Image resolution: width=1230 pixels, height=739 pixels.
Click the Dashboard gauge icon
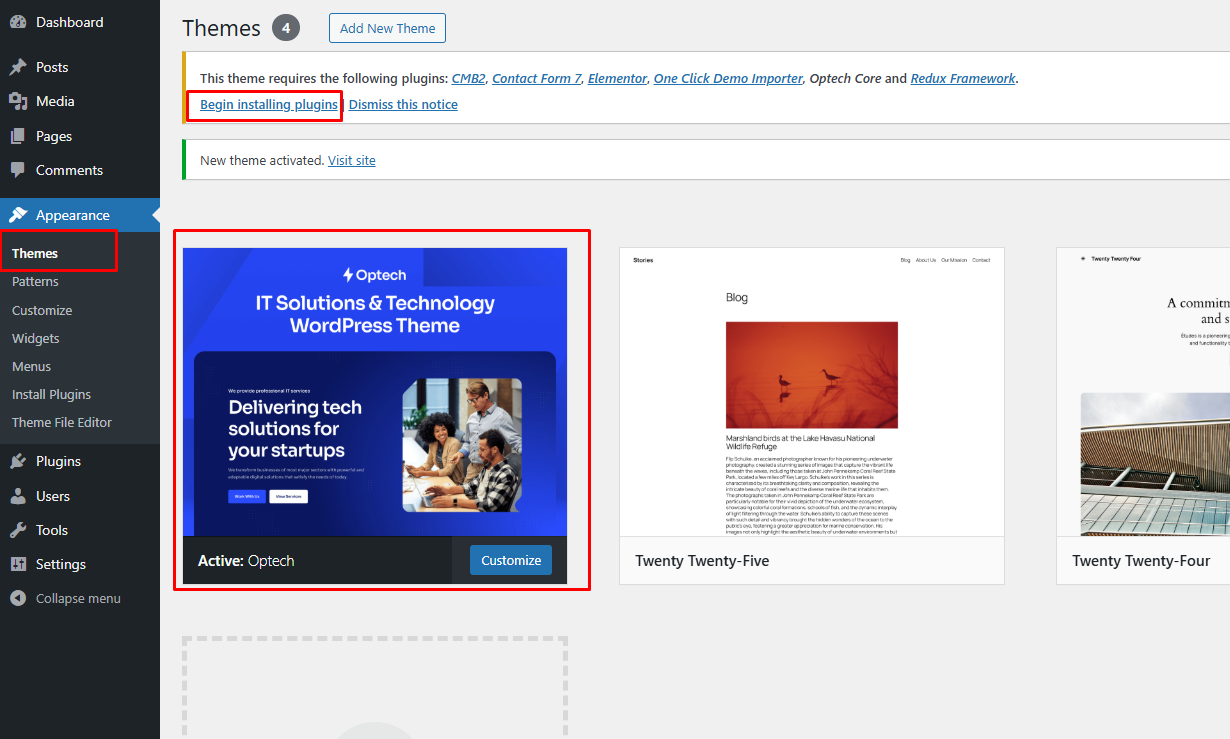(x=18, y=22)
